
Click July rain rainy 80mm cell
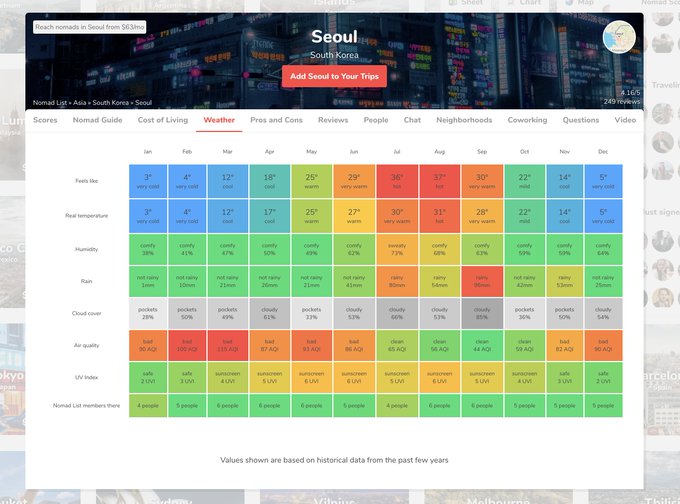tap(397, 281)
